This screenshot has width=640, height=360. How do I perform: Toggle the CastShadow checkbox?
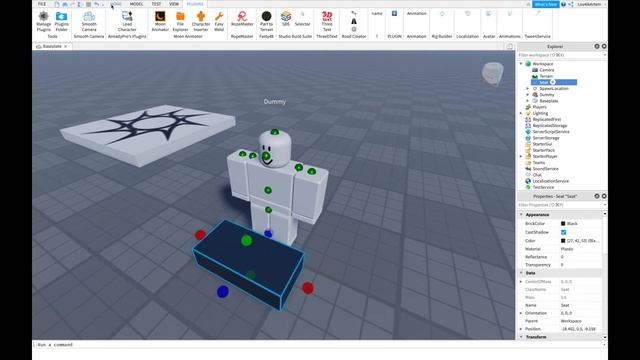(x=563, y=232)
